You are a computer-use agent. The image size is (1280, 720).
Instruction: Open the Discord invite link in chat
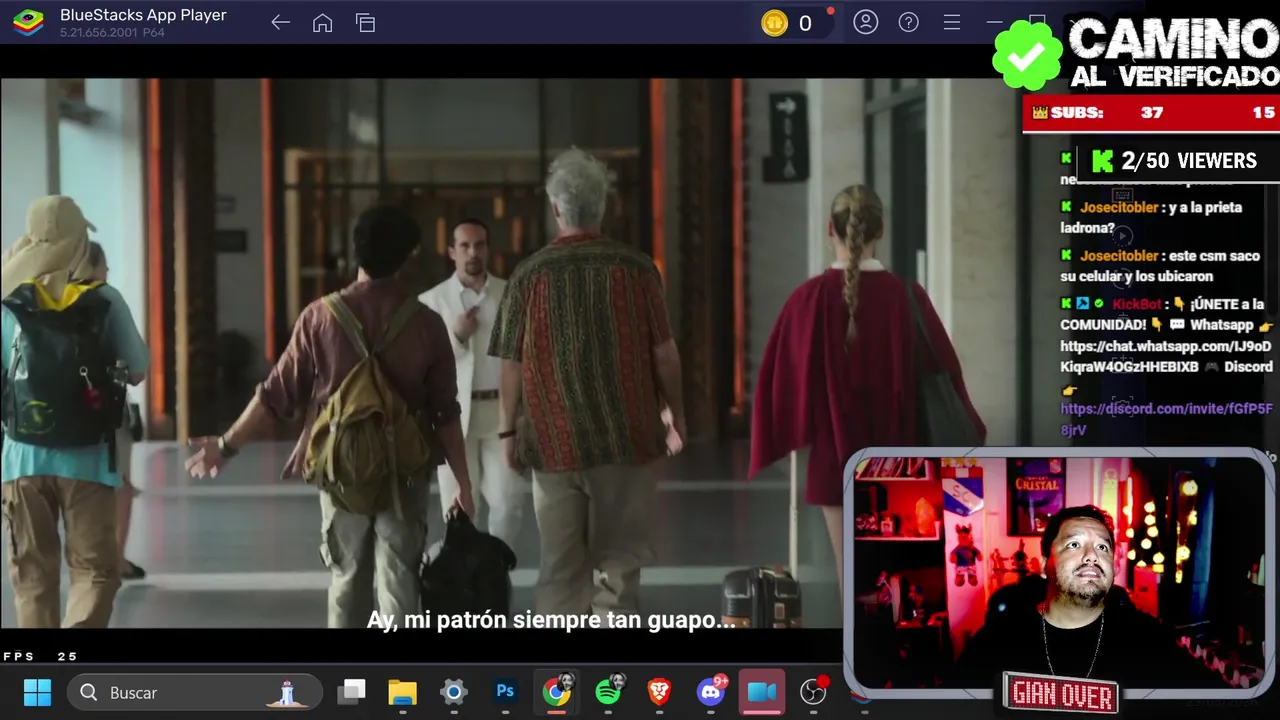[1166, 419]
